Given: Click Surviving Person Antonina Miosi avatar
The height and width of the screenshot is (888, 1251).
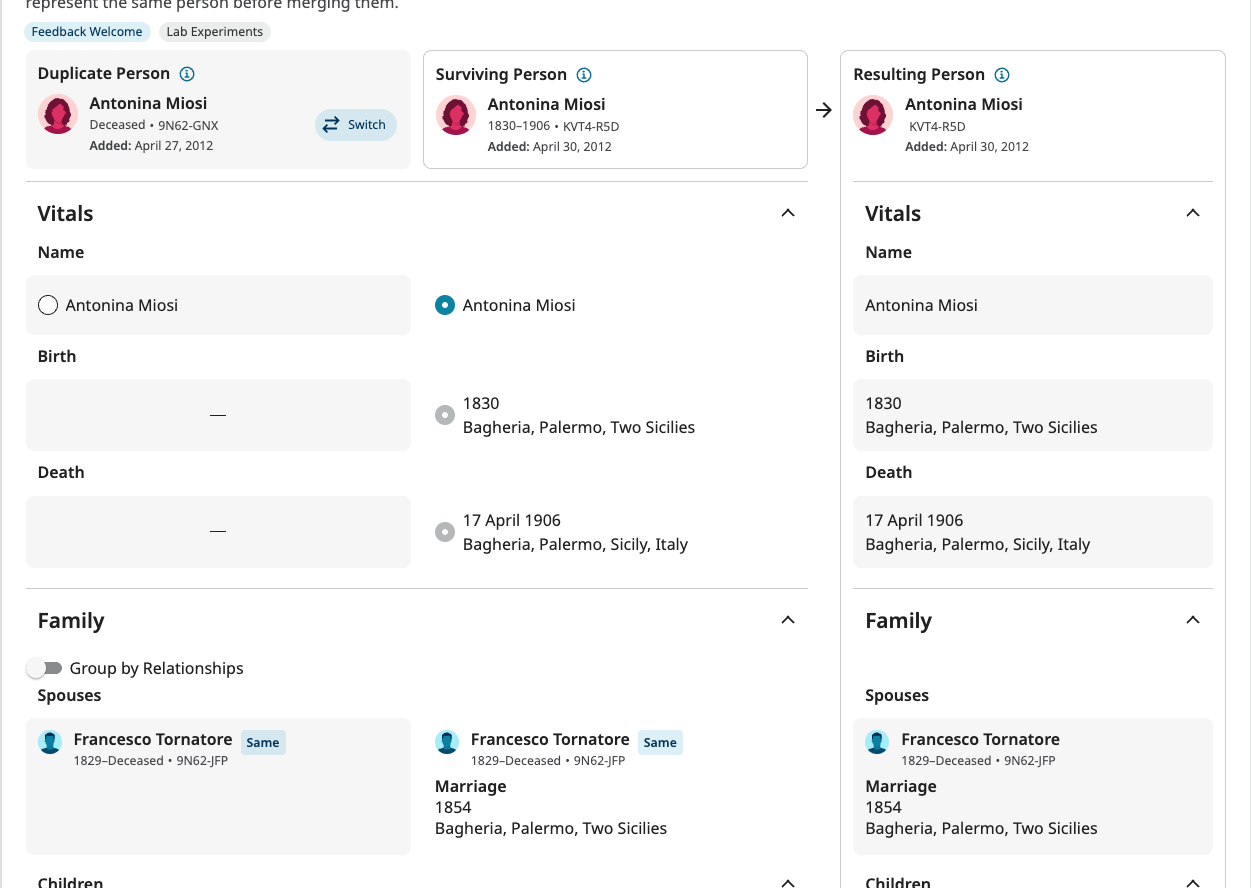Looking at the screenshot, I should pos(456,115).
